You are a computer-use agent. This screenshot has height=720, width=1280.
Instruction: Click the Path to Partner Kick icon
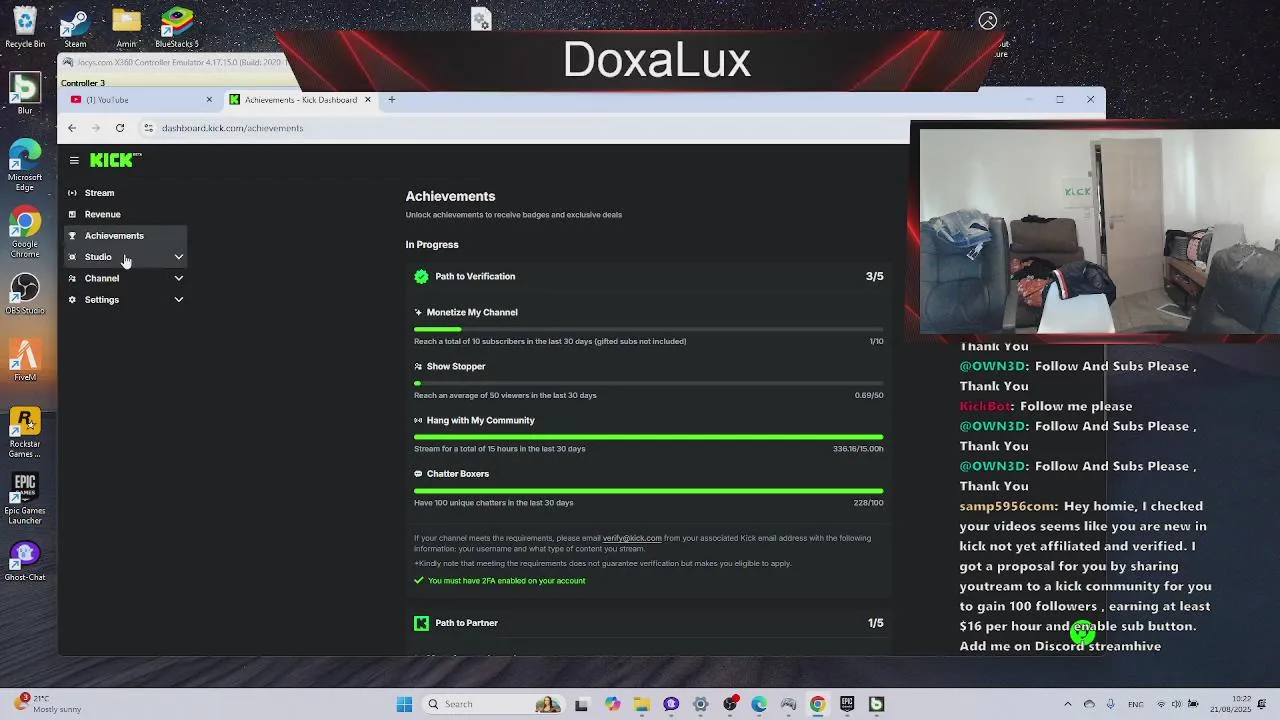421,623
